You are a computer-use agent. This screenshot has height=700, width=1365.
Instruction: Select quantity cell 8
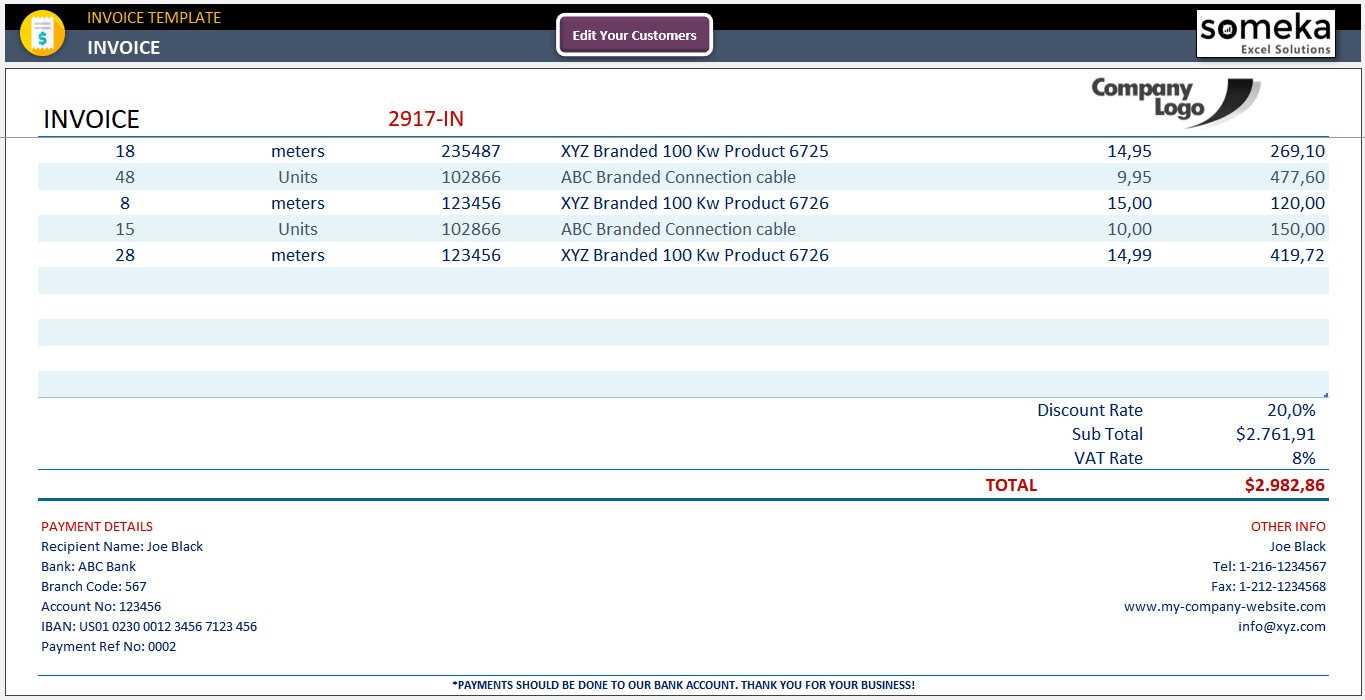pyautogui.click(x=125, y=203)
